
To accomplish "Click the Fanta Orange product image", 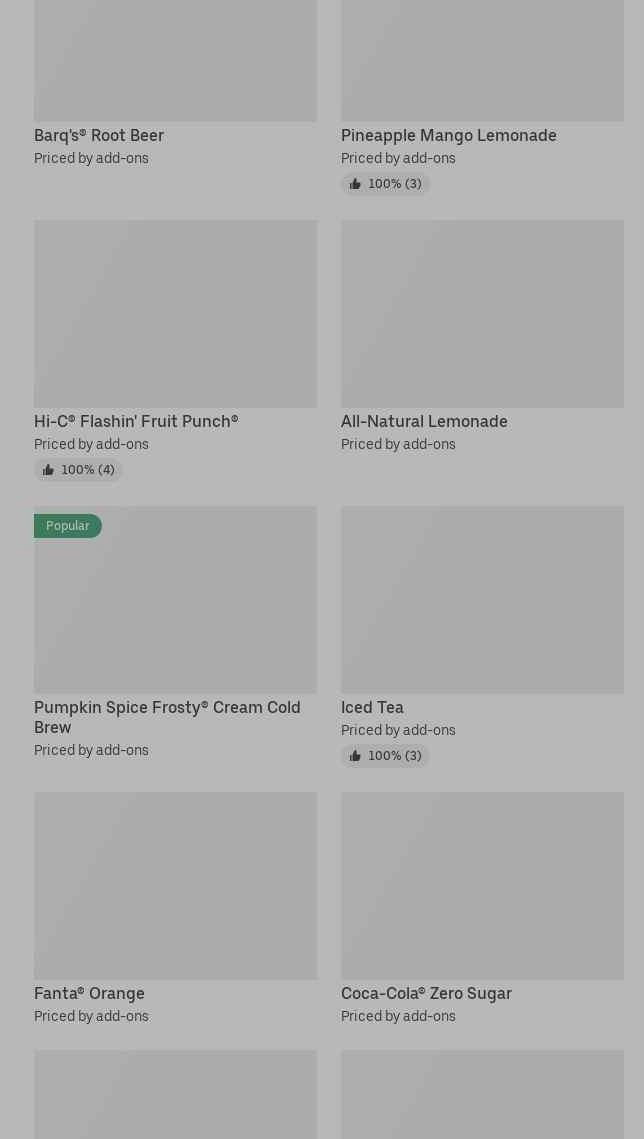I will point(175,886).
